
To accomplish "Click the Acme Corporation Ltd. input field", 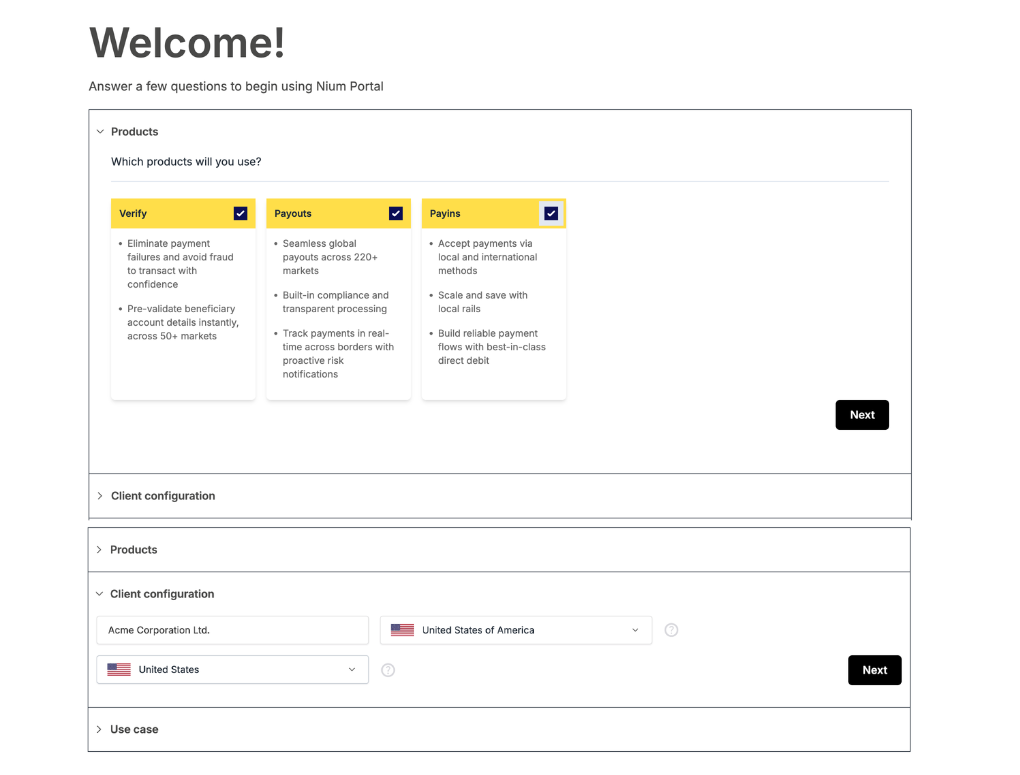I will (x=232, y=630).
